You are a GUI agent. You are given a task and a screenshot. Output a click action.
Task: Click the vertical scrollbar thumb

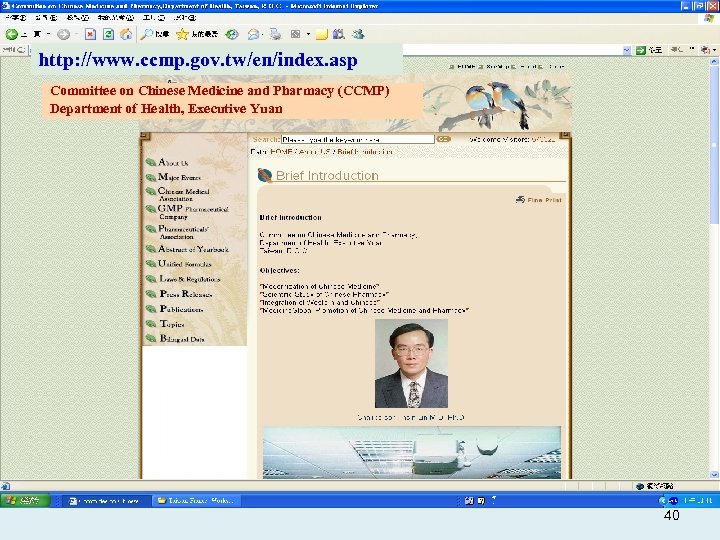pos(714,144)
